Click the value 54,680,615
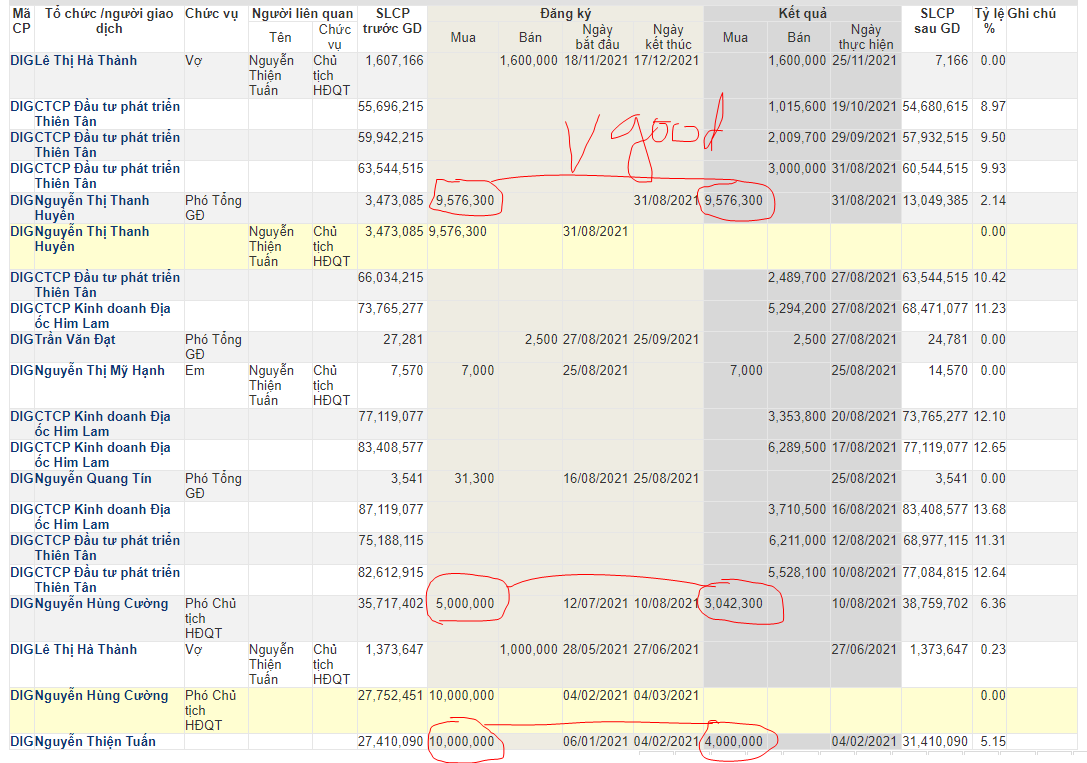 (935, 107)
